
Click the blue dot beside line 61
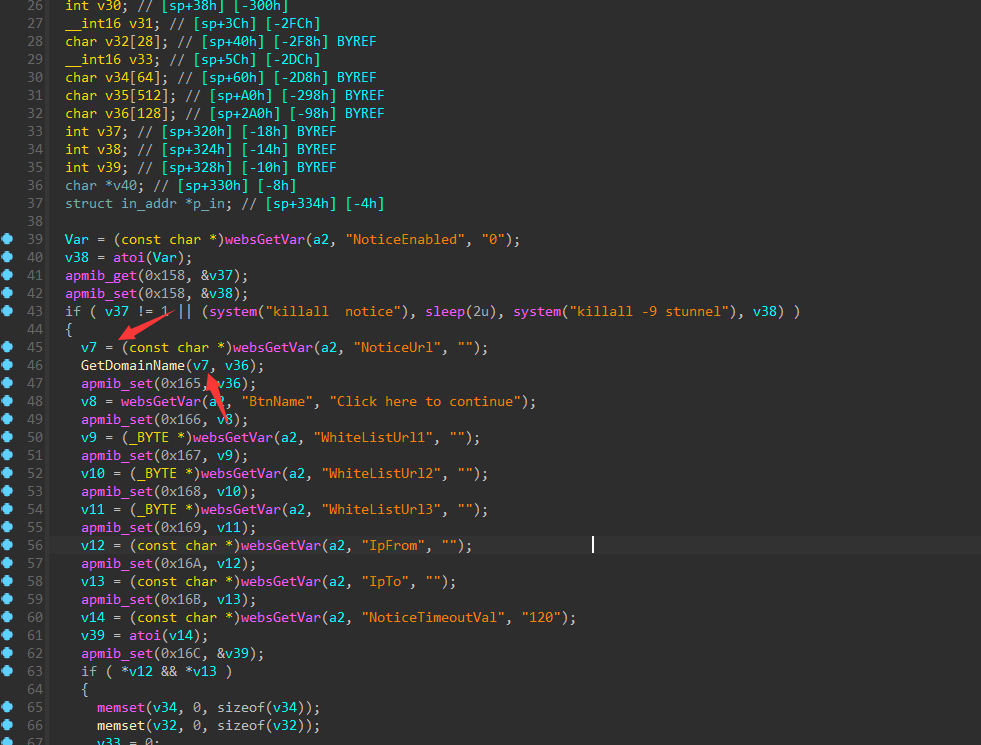7,635
